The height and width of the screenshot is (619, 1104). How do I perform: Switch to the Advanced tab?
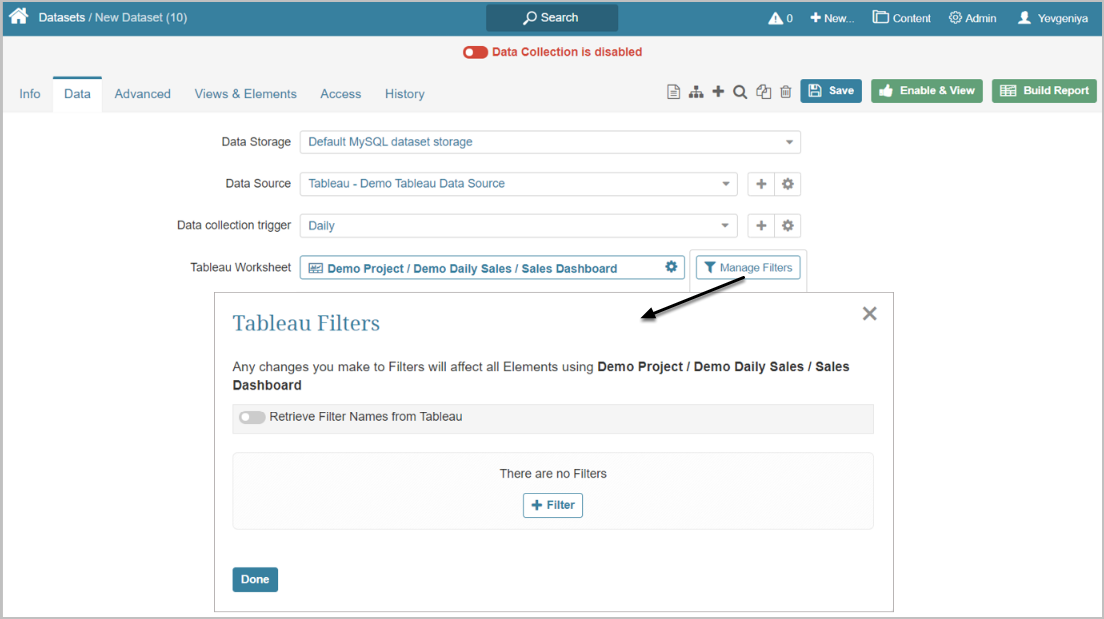pos(142,94)
